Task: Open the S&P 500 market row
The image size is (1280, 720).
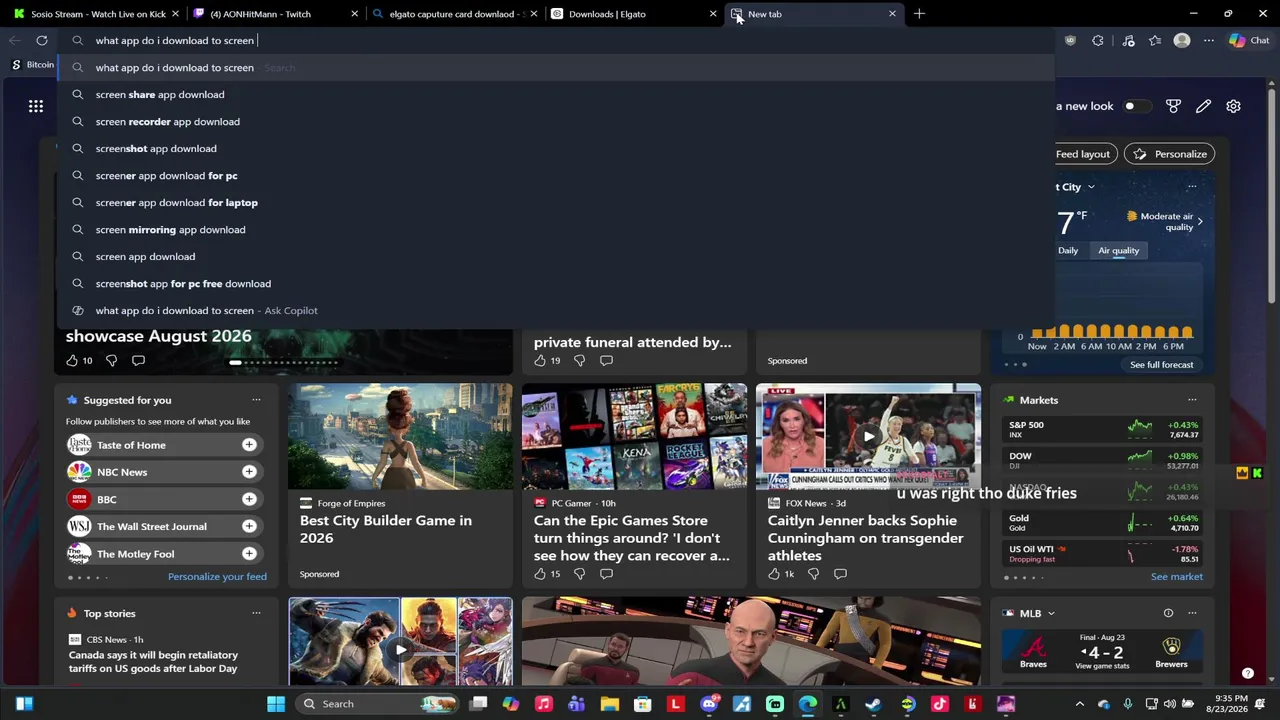Action: (1104, 429)
